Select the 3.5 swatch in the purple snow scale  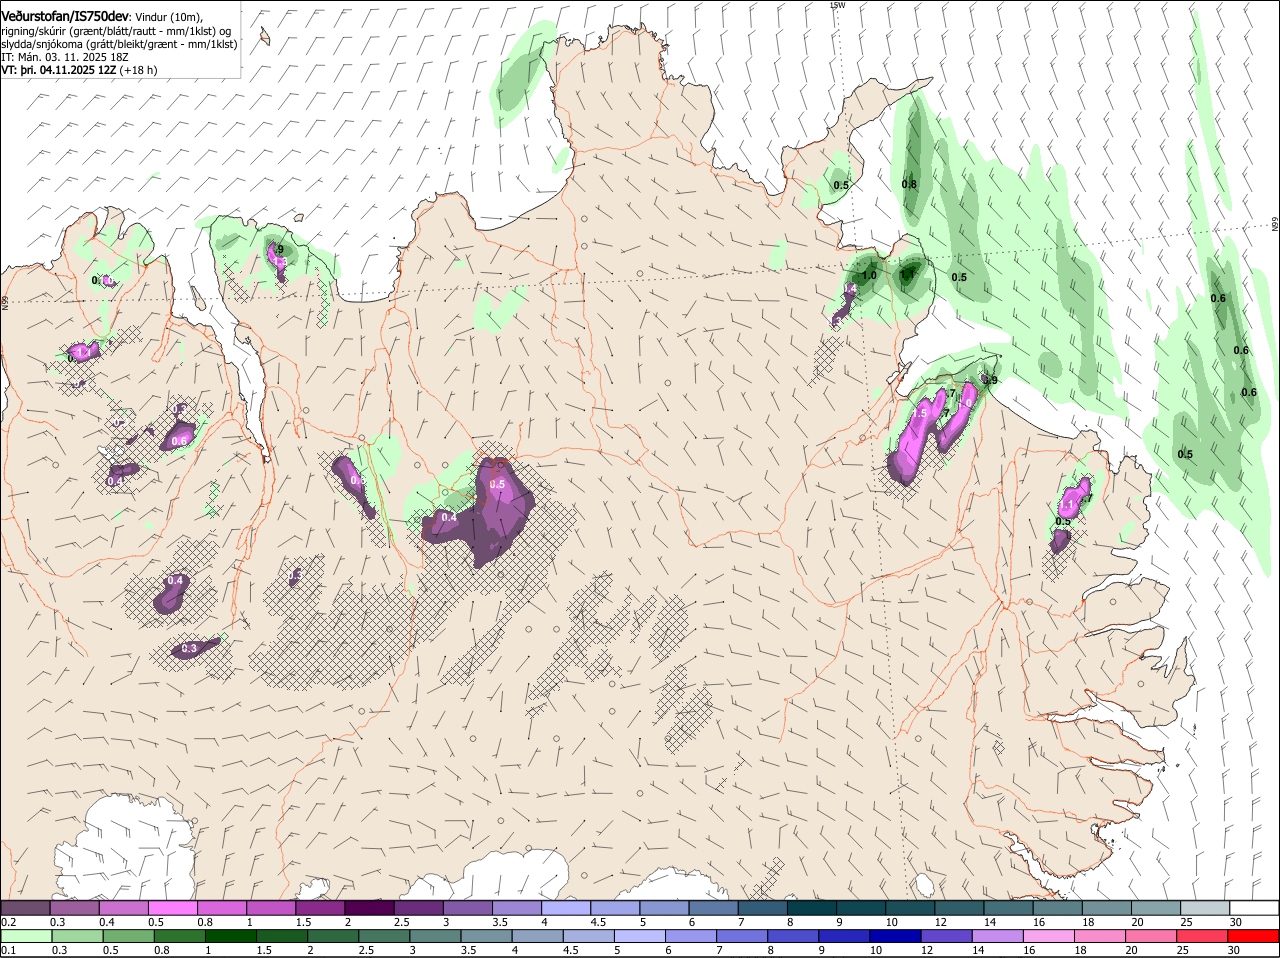pyautogui.click(x=516, y=907)
